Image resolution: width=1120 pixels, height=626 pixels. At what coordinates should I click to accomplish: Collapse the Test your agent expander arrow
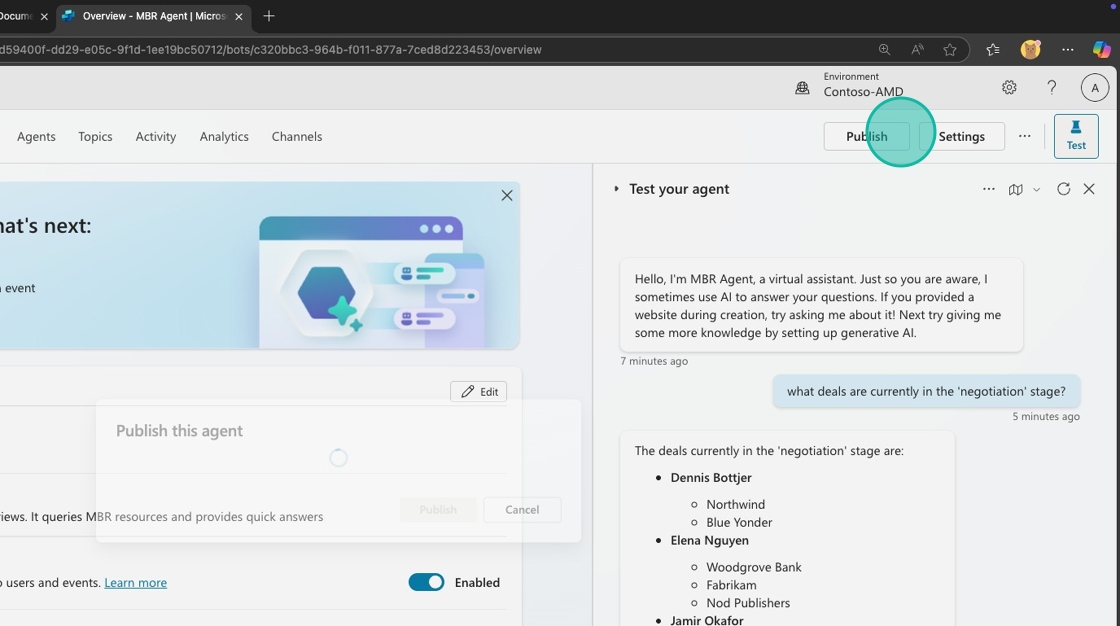click(616, 189)
